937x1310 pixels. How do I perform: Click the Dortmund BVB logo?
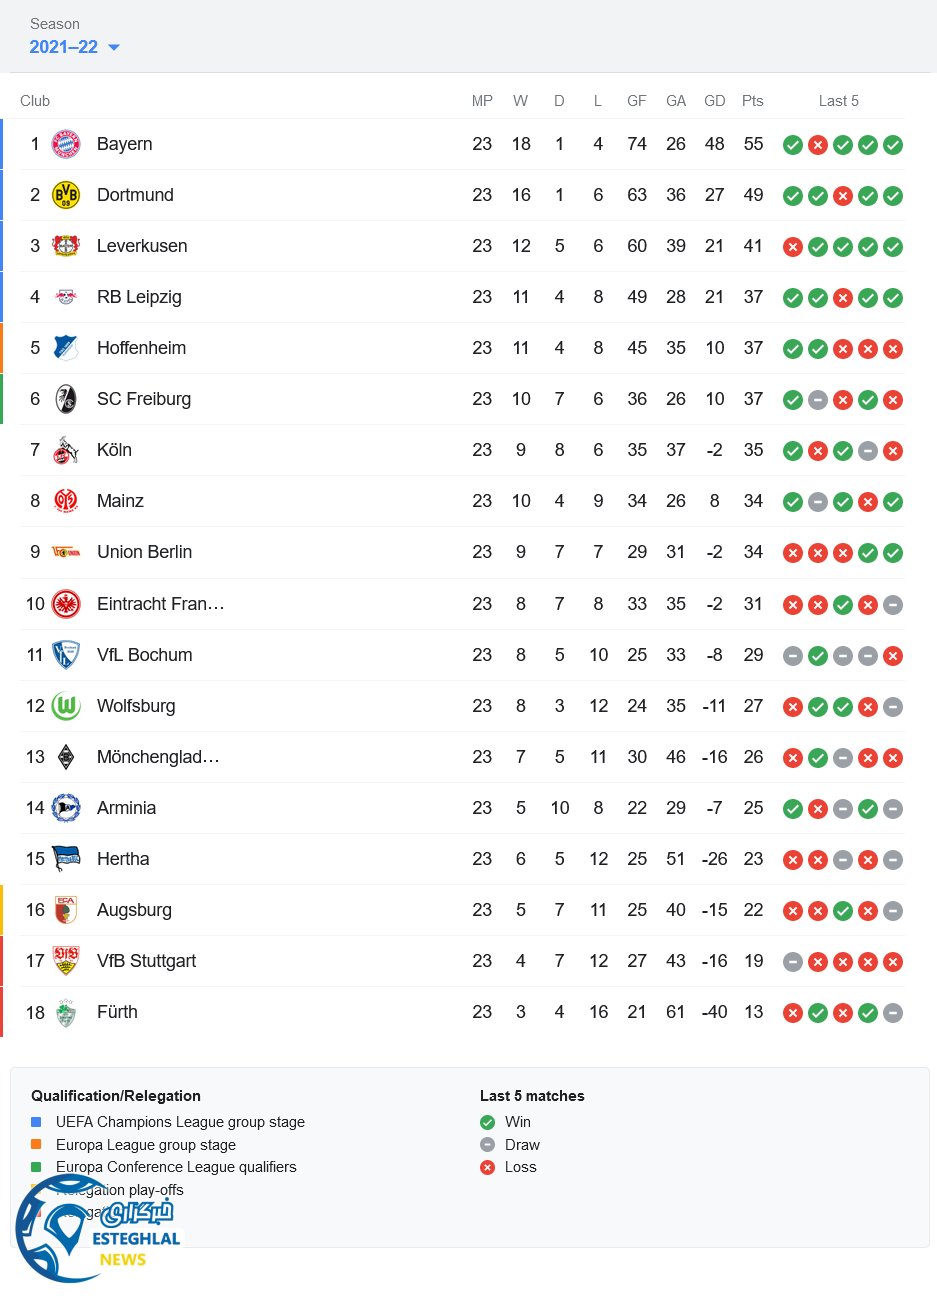(66, 195)
